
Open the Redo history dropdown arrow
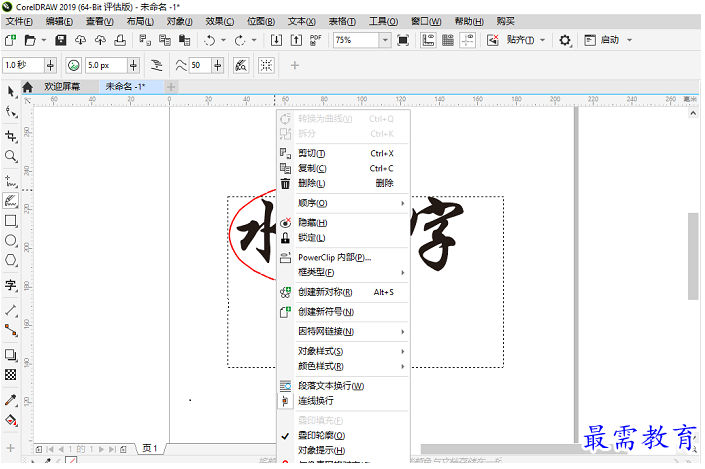(254, 40)
